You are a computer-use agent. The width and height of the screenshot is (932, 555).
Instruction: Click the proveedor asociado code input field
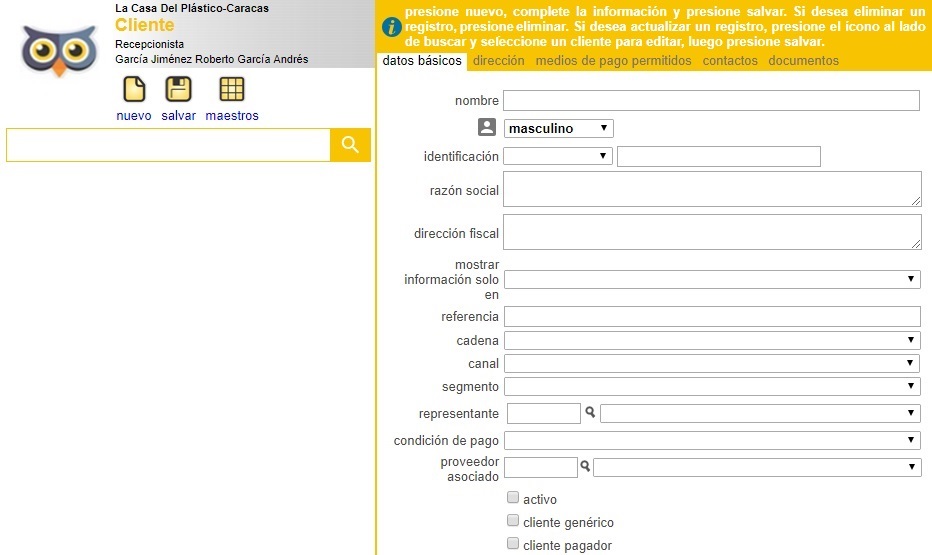coord(541,467)
